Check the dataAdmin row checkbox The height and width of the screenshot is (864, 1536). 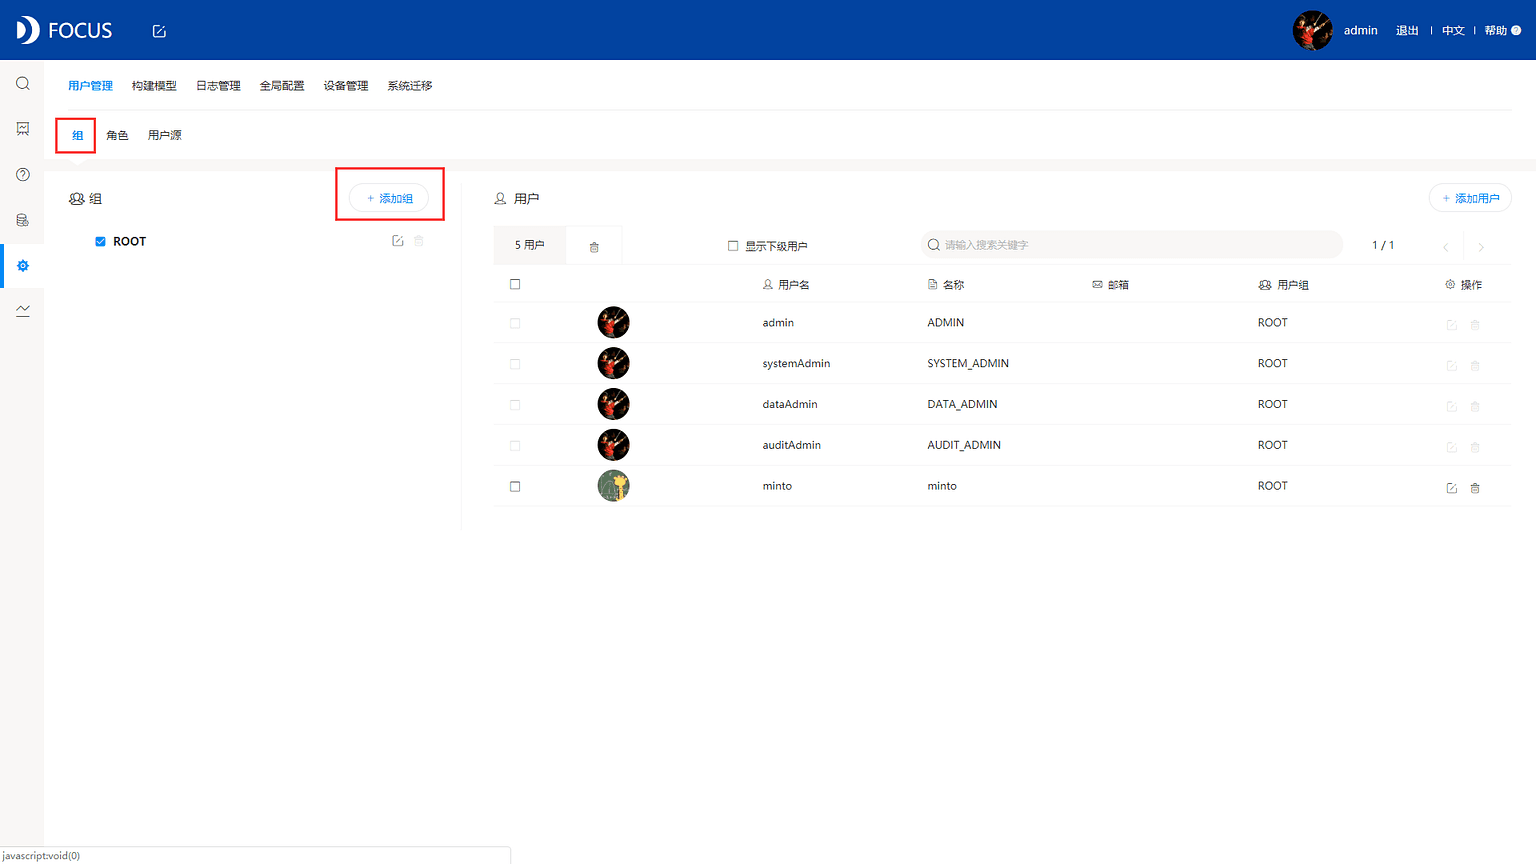pyautogui.click(x=515, y=405)
